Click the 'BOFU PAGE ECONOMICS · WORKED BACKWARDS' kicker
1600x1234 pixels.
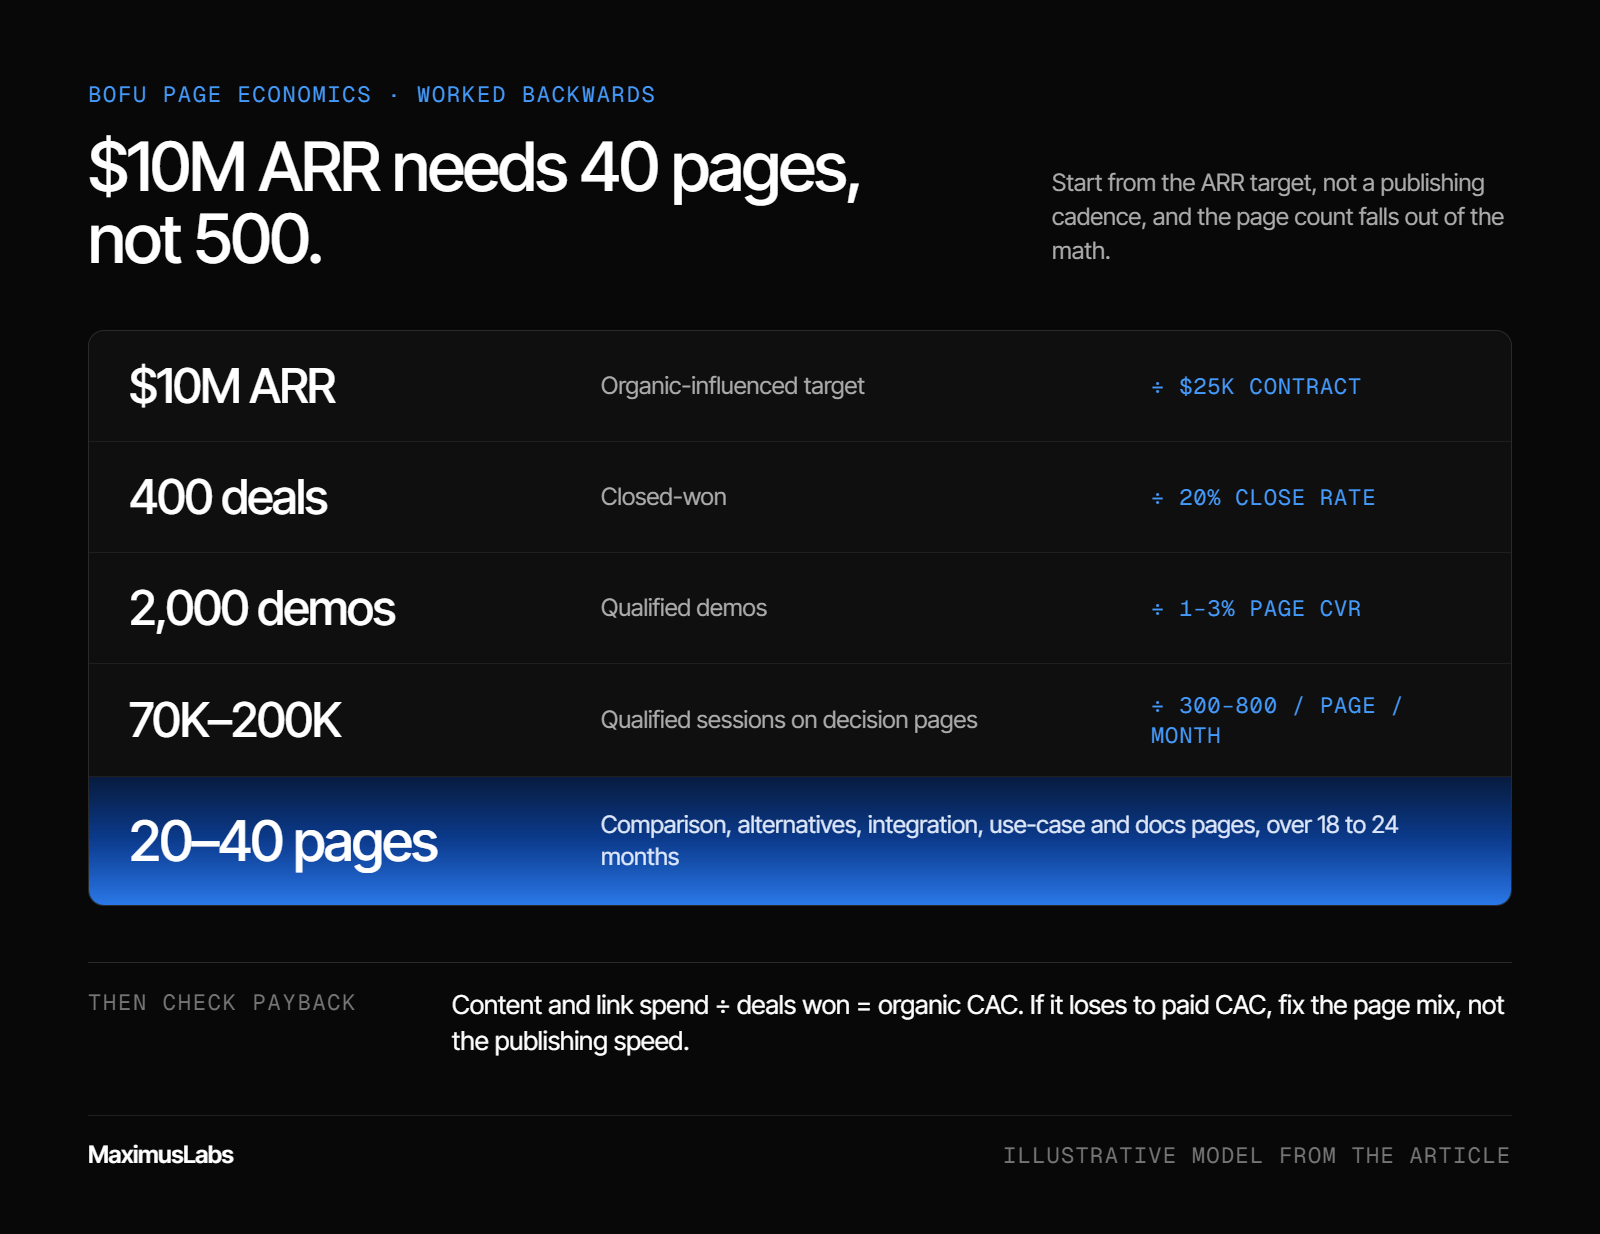coord(371,95)
